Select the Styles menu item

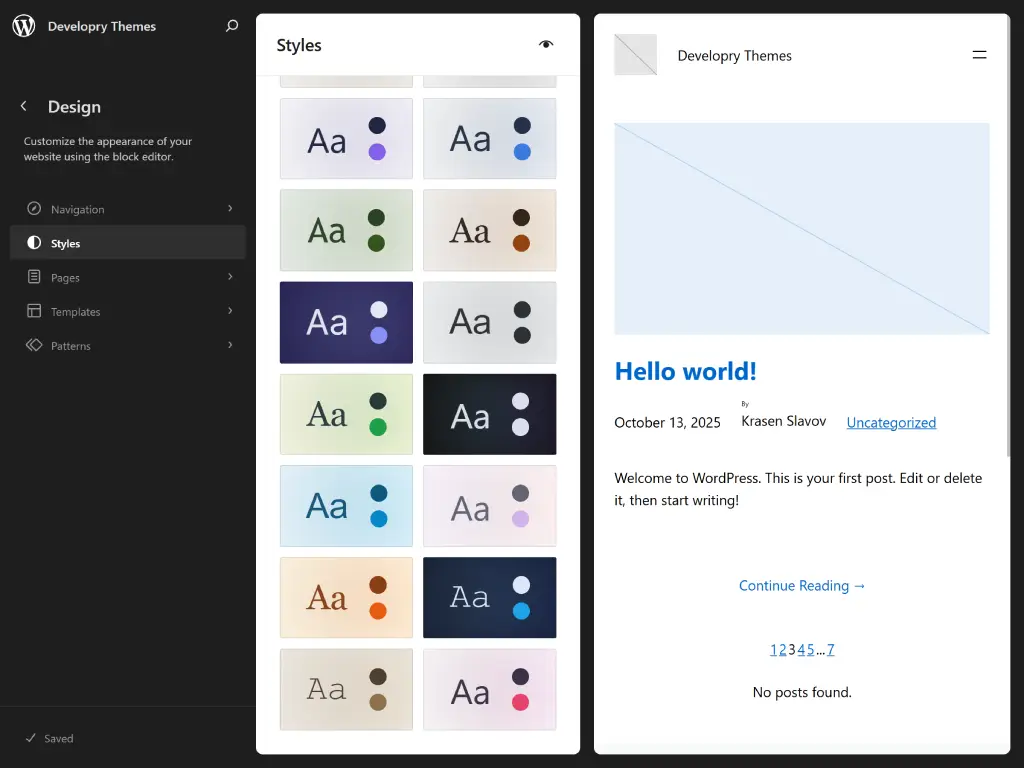click(x=66, y=244)
